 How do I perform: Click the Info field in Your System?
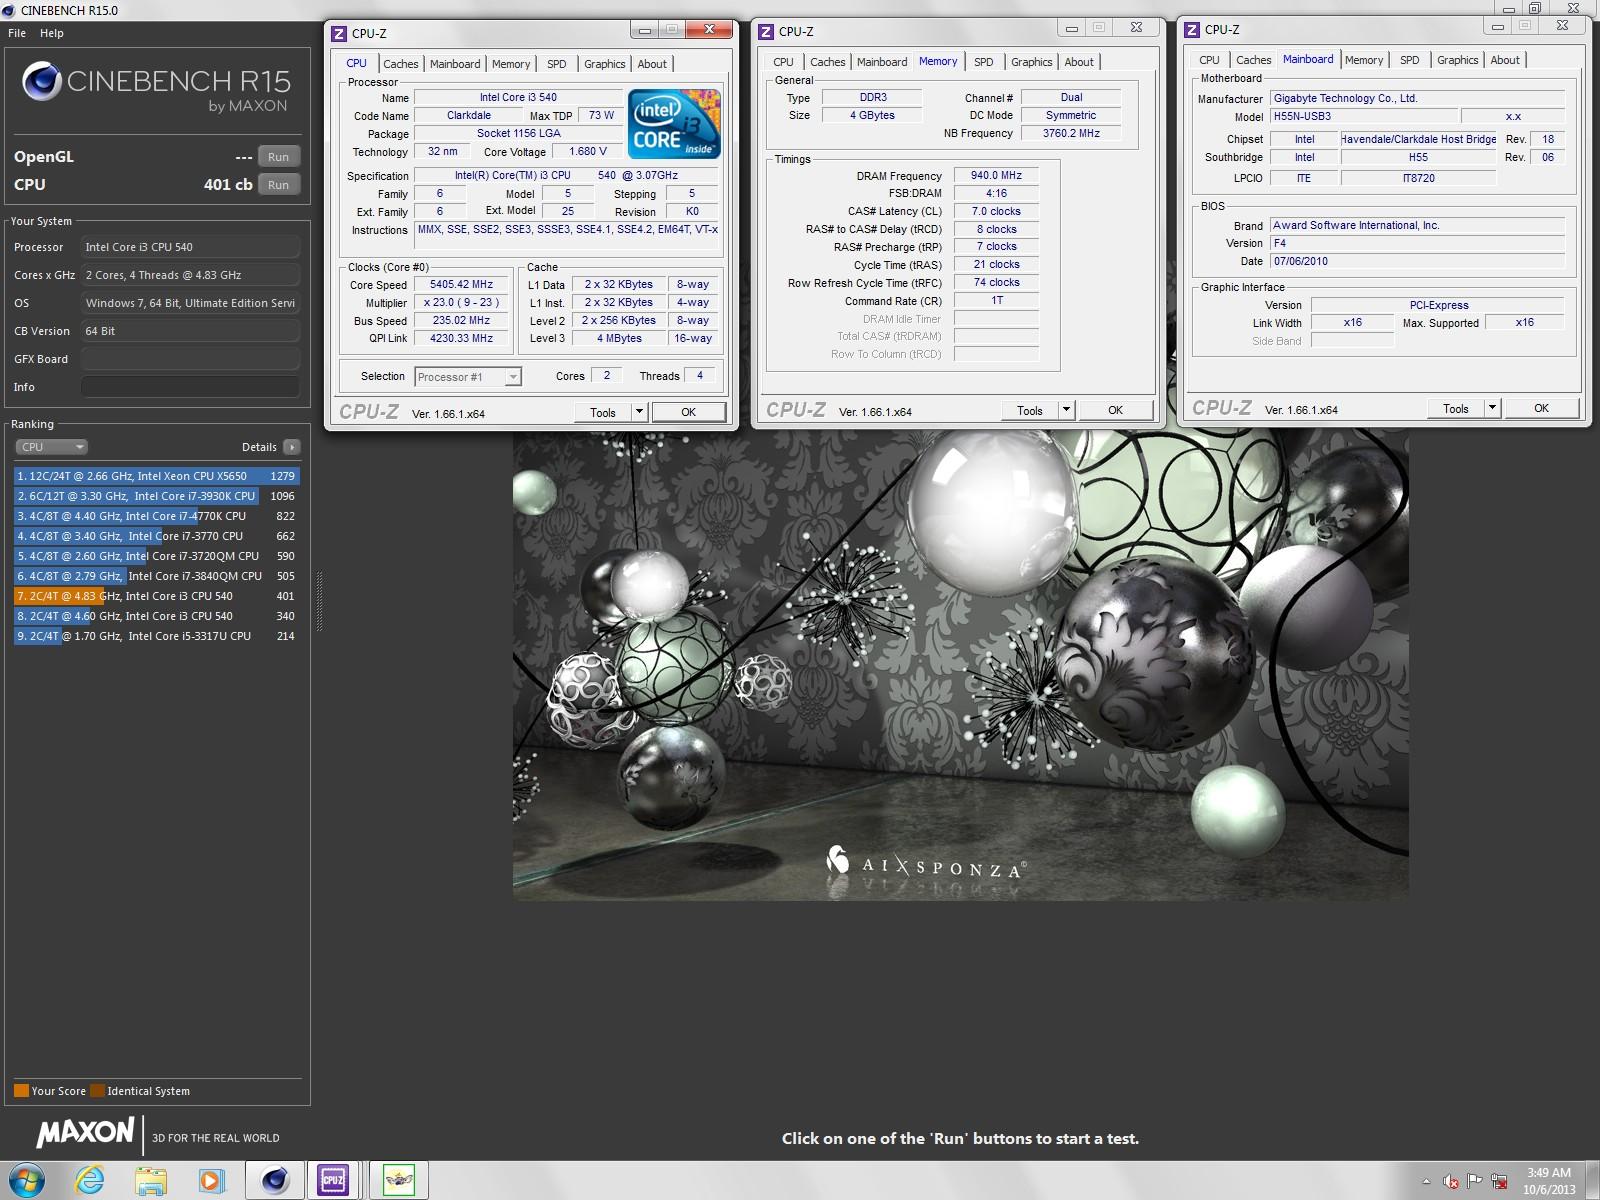click(190, 387)
